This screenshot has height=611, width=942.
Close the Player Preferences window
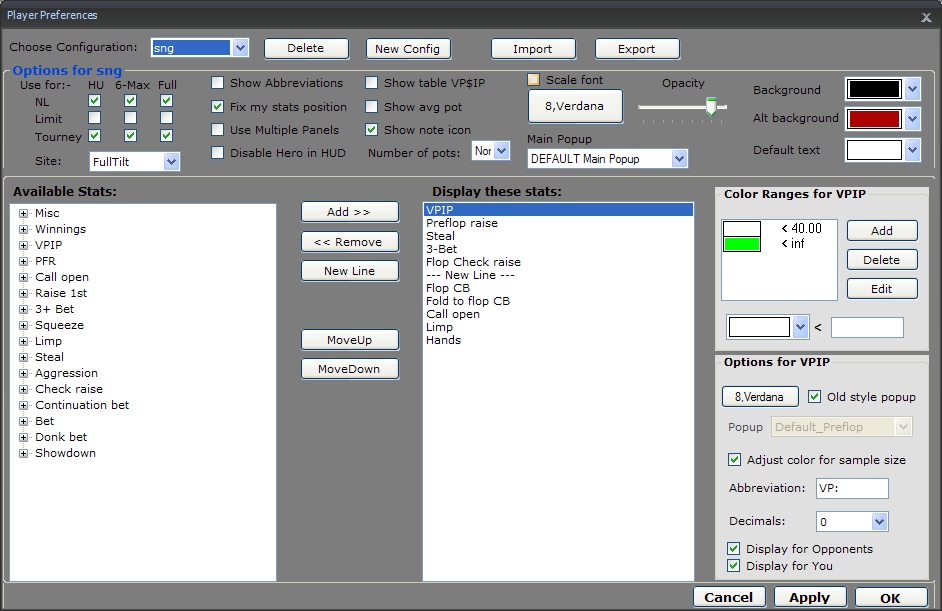point(925,16)
